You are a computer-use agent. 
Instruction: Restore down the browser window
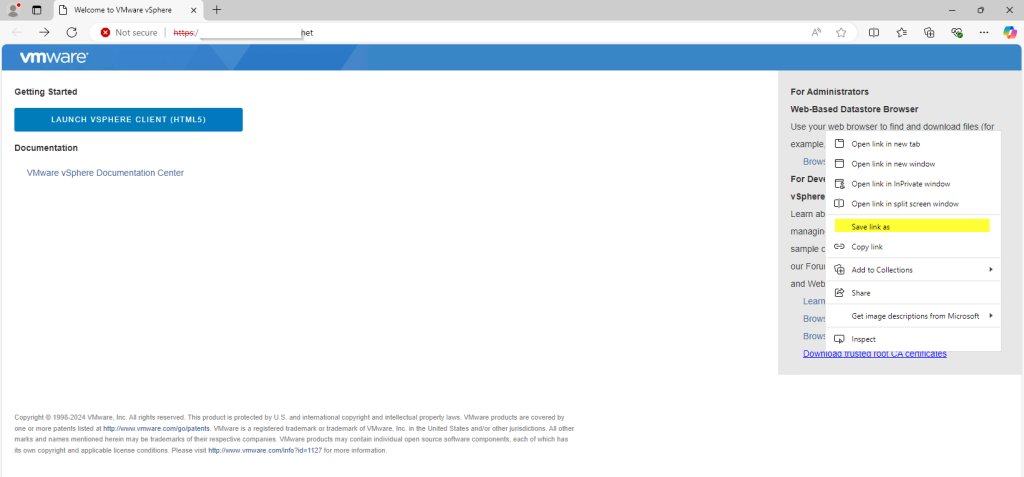(x=980, y=10)
